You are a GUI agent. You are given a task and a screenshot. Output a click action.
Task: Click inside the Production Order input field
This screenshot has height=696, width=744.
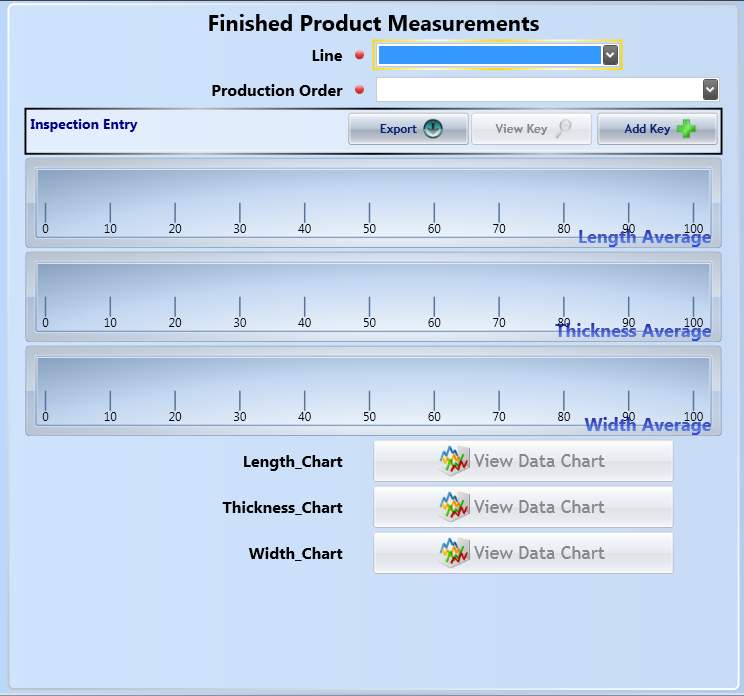click(x=538, y=90)
